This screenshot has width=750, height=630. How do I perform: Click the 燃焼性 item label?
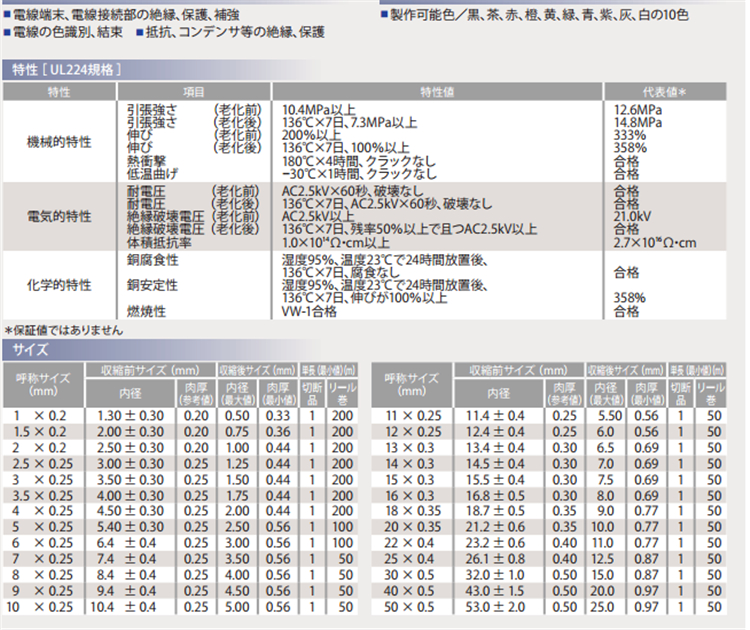[x=147, y=311]
